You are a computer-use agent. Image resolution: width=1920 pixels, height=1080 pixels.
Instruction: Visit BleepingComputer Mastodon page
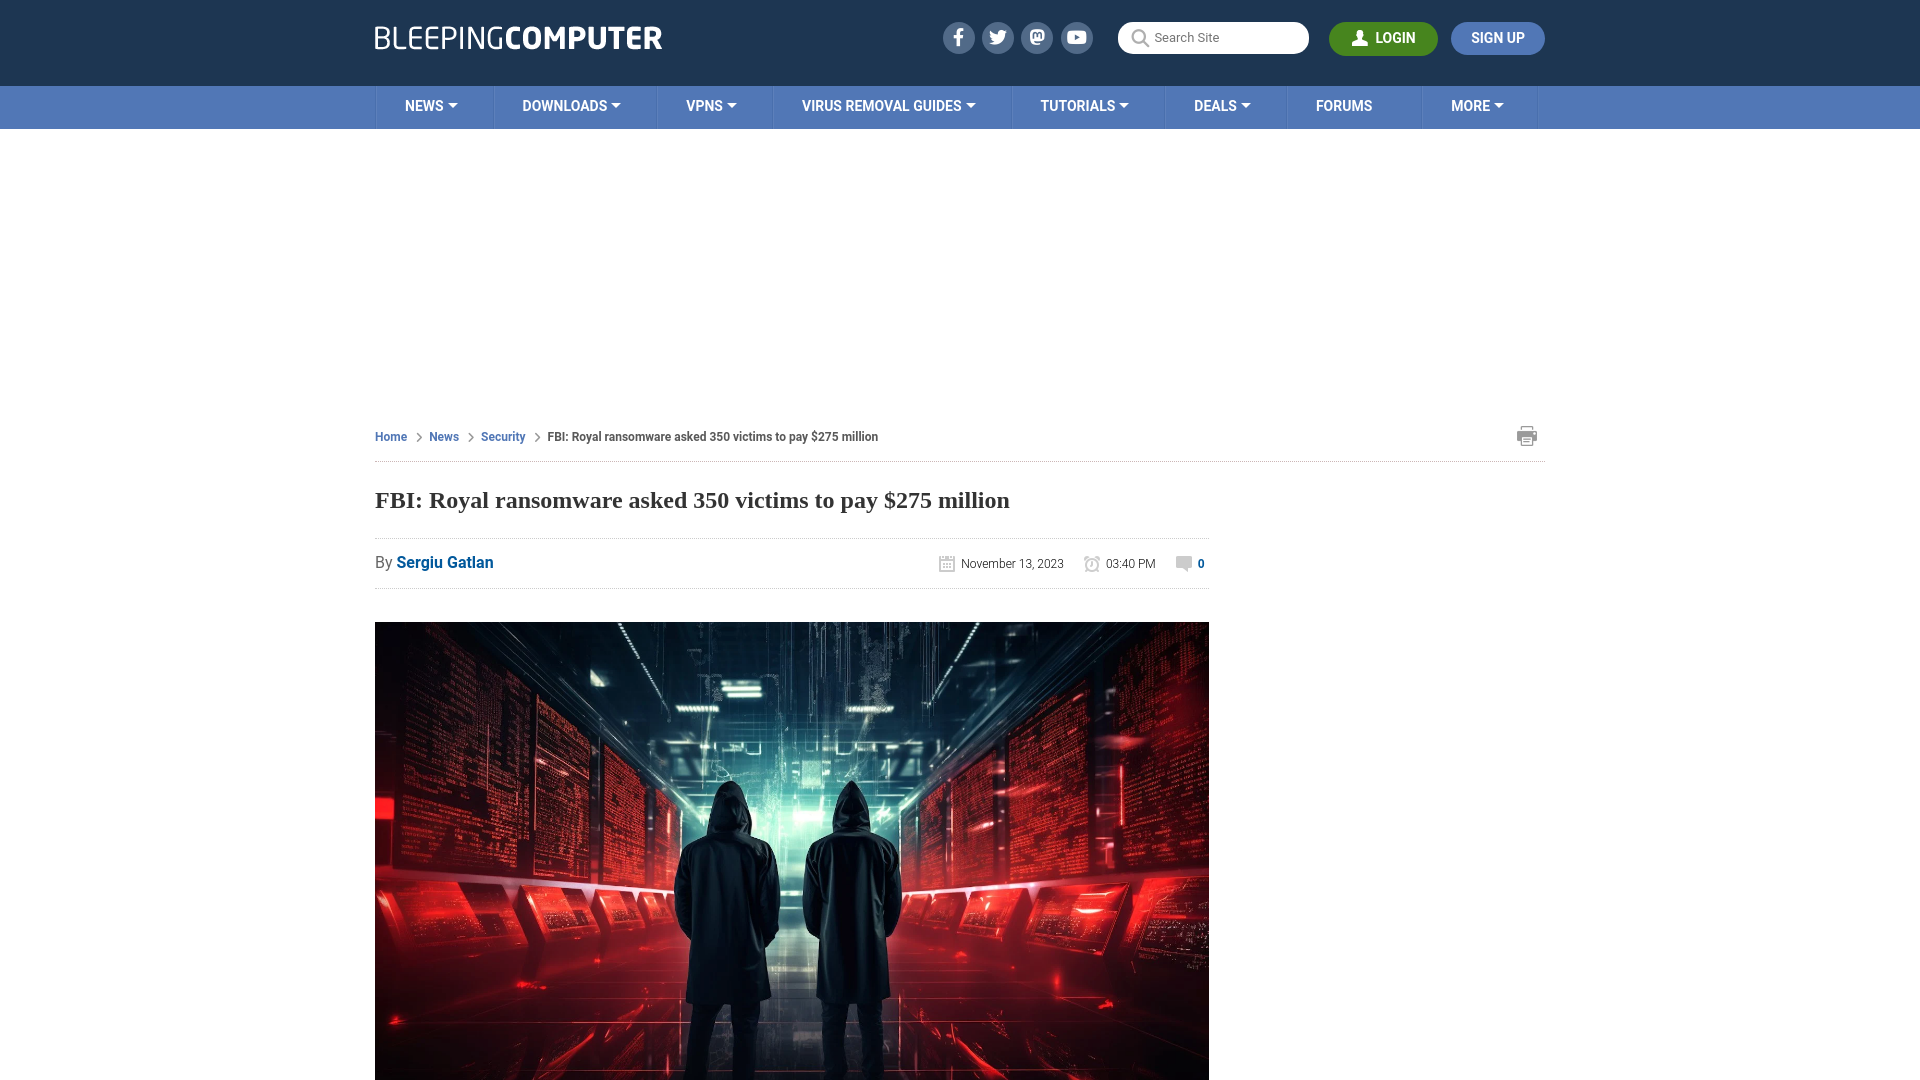tap(1038, 37)
